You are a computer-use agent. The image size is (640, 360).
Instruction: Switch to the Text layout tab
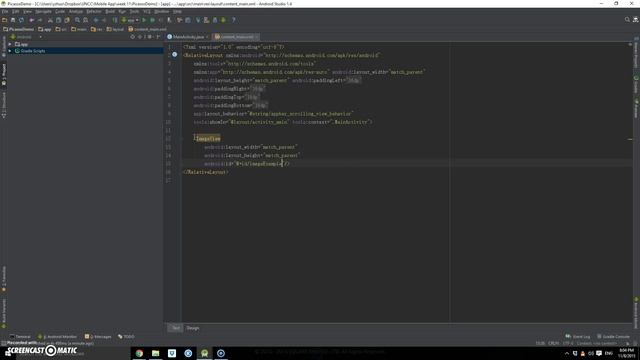(x=176, y=328)
